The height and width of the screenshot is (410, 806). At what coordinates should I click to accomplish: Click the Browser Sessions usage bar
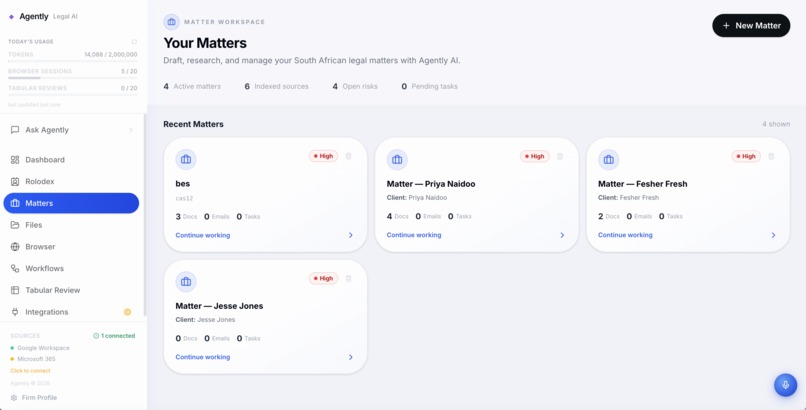click(72, 78)
